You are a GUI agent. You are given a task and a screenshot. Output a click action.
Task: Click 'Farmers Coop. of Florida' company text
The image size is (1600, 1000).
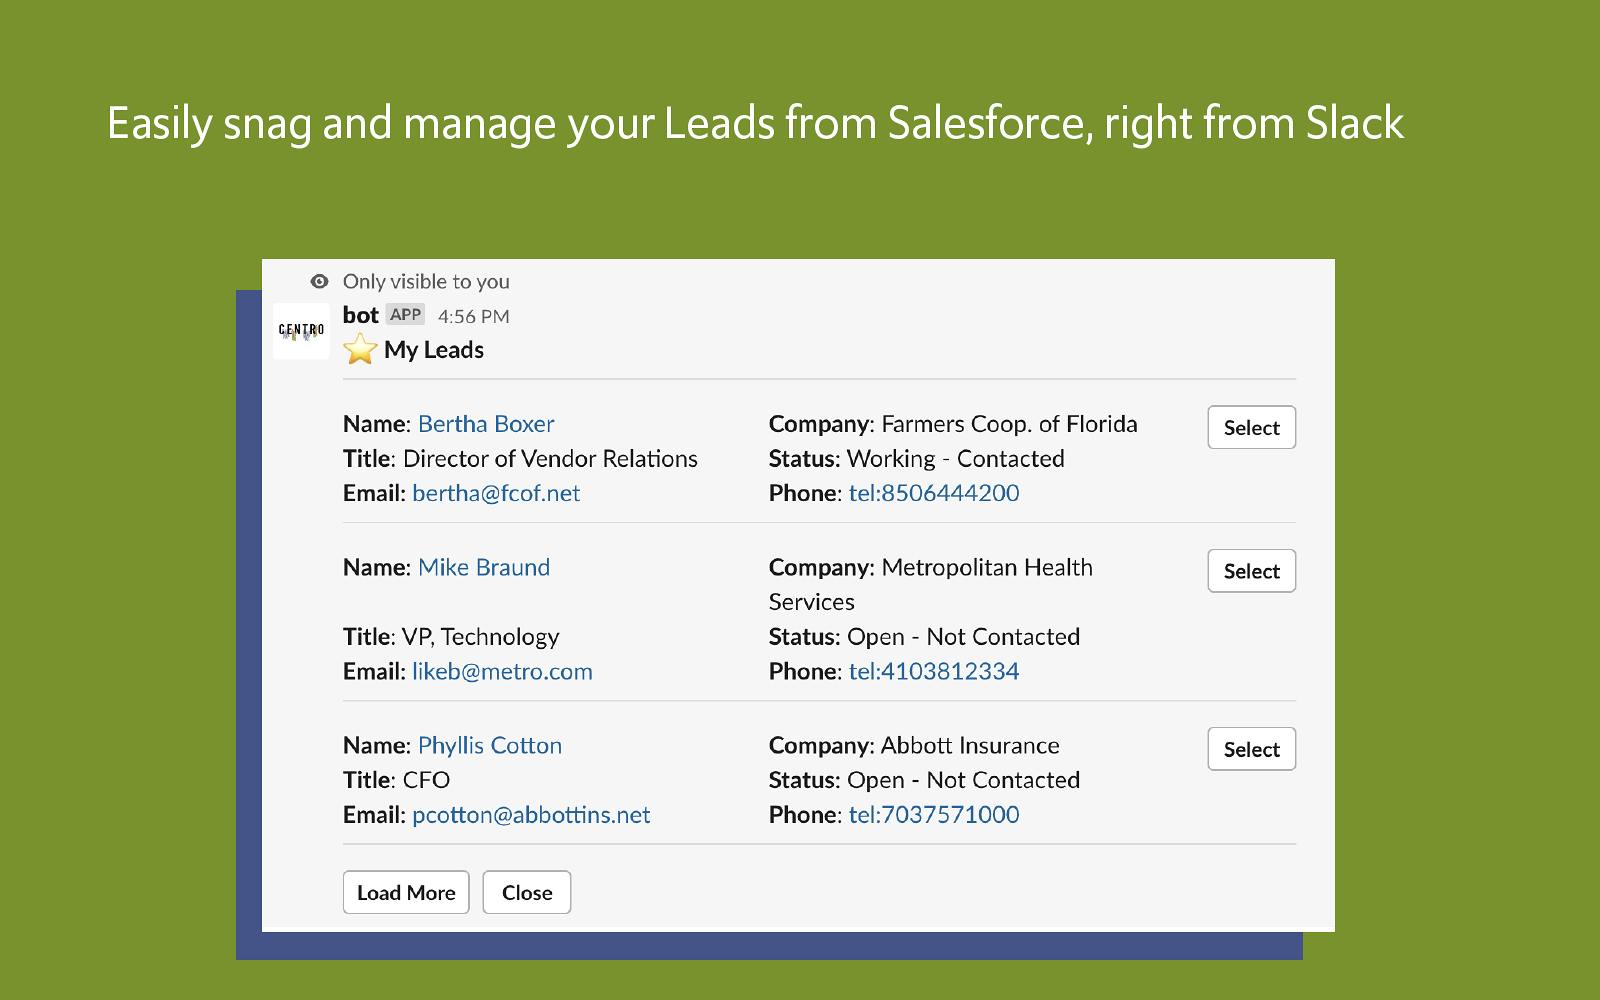point(1009,424)
